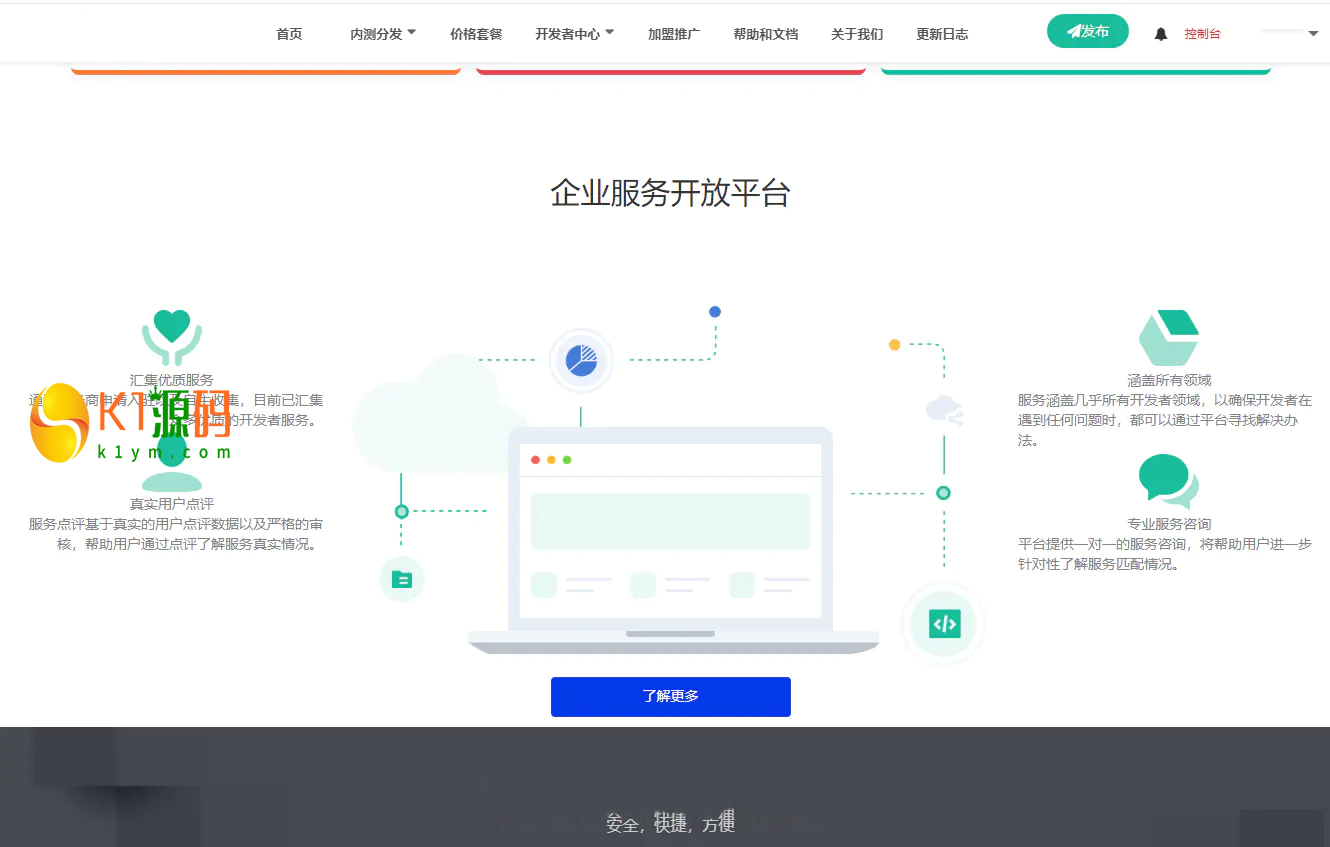Click the 专业服务咨询 title
Viewport: 1330px width, 847px height.
(x=1169, y=524)
